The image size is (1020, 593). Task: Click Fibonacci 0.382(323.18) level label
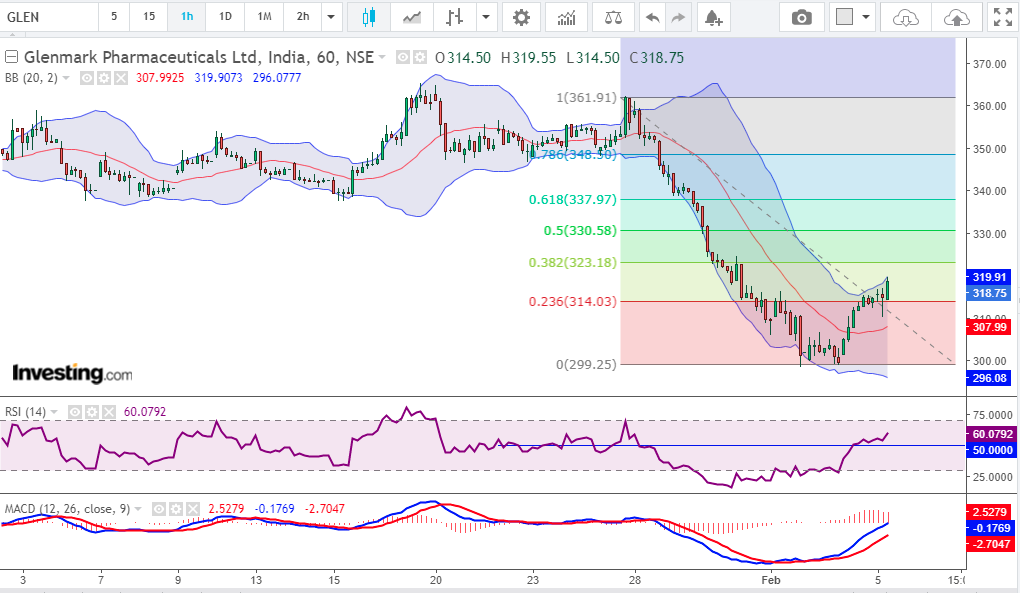[572, 263]
